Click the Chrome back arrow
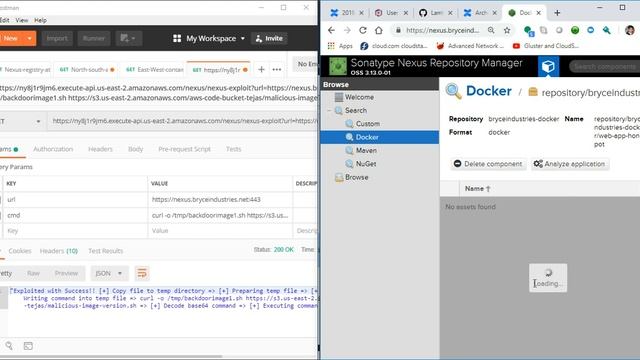The height and width of the screenshot is (360, 640). click(x=331, y=30)
